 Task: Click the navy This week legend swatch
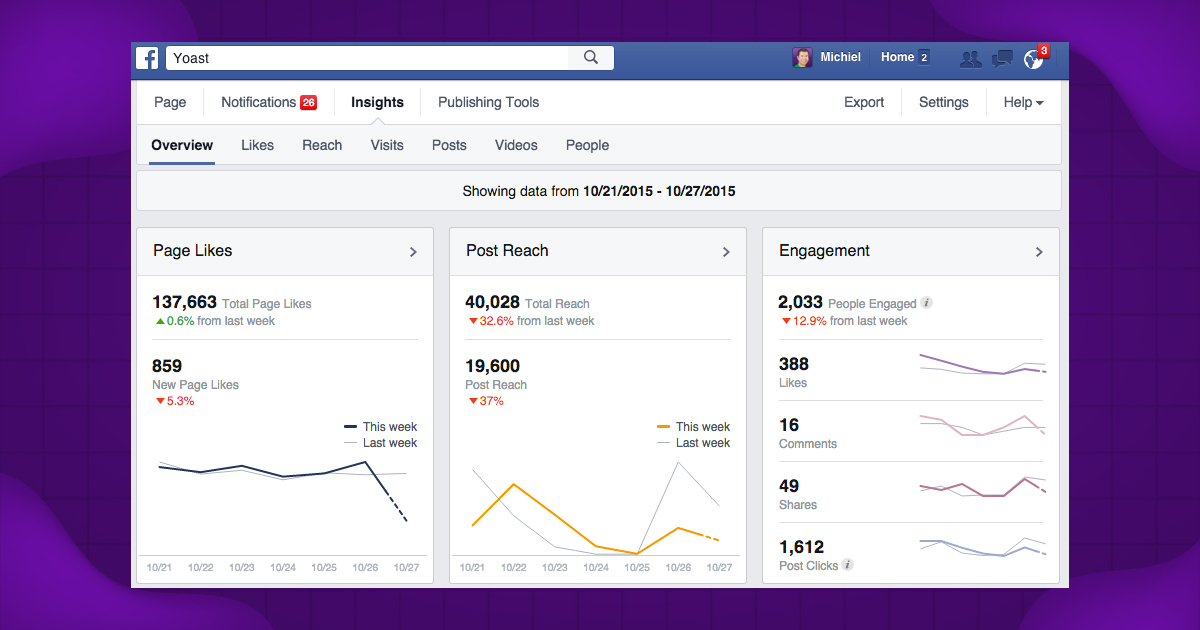351,427
